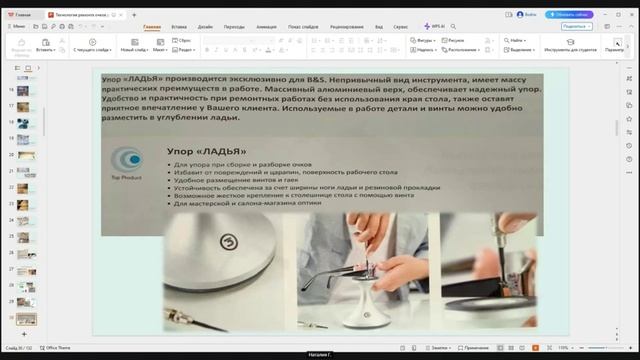Screen dimensions: 640x360
Task: Click the undo arrow icon
Action: click(x=81, y=27)
